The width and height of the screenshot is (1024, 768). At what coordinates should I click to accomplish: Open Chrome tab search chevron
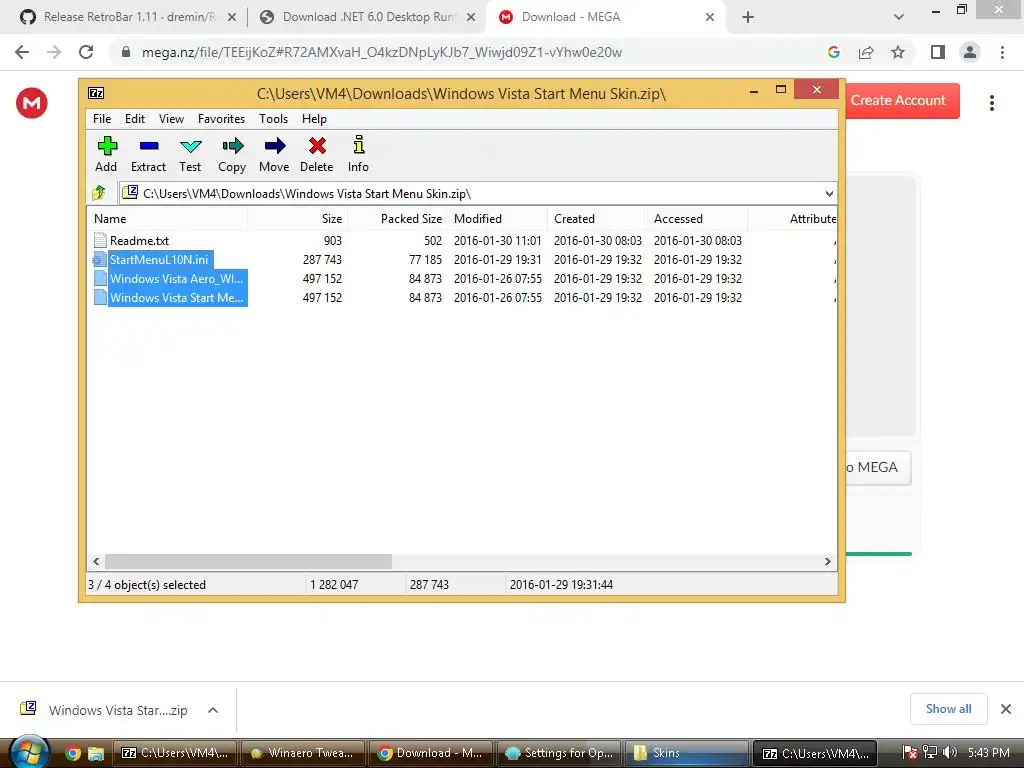click(899, 17)
